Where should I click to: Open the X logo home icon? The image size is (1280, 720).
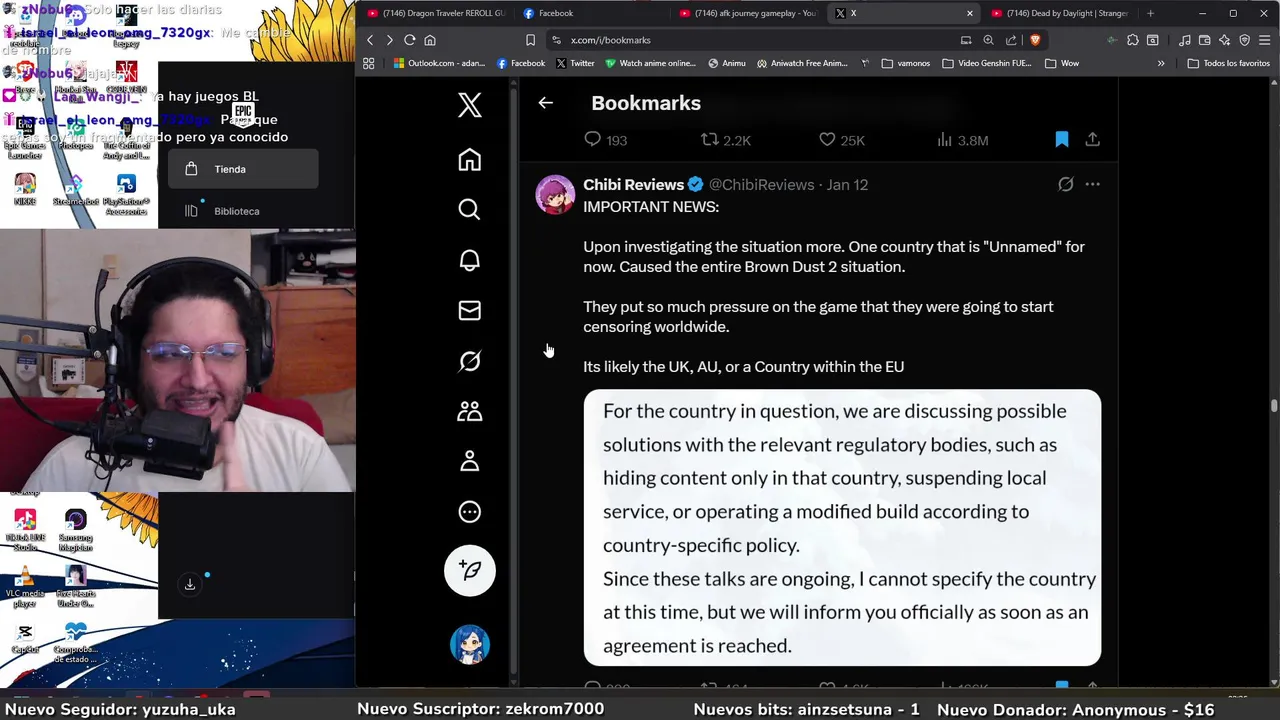469,105
